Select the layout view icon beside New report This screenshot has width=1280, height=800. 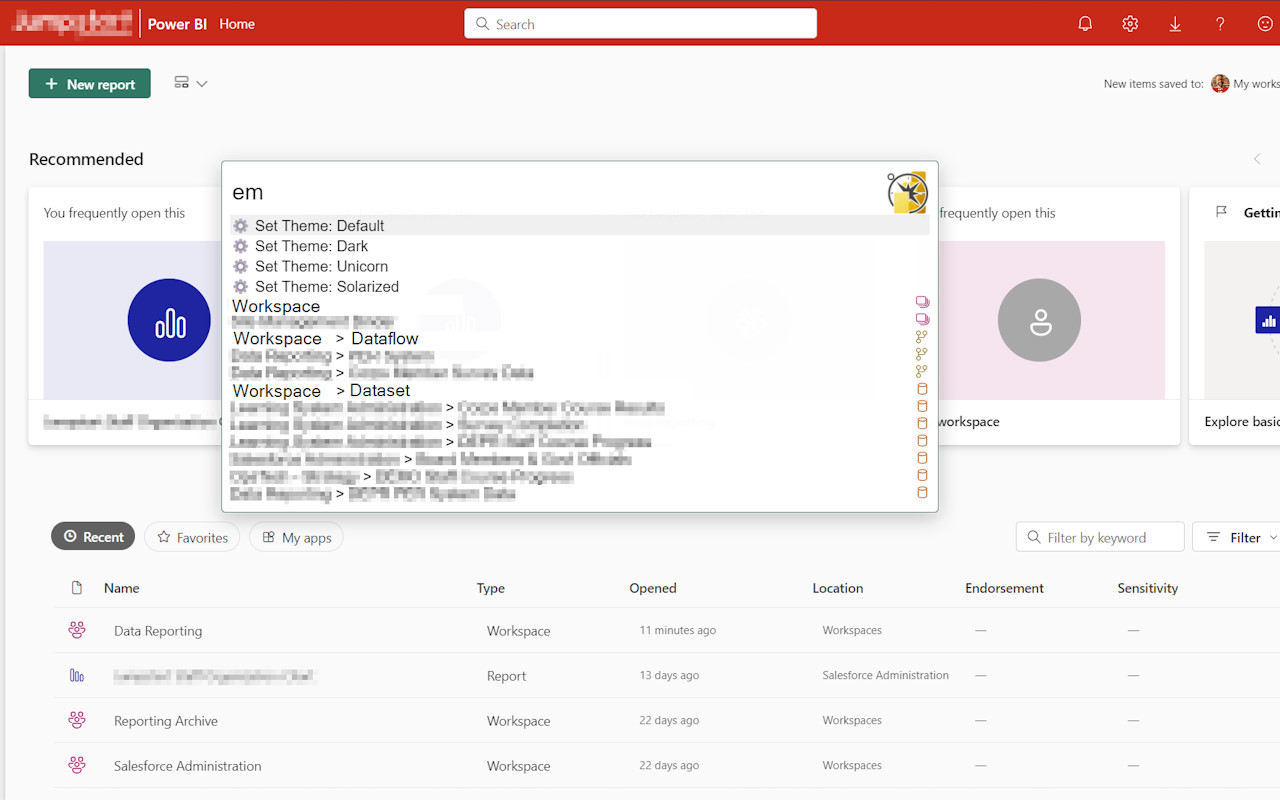click(181, 83)
